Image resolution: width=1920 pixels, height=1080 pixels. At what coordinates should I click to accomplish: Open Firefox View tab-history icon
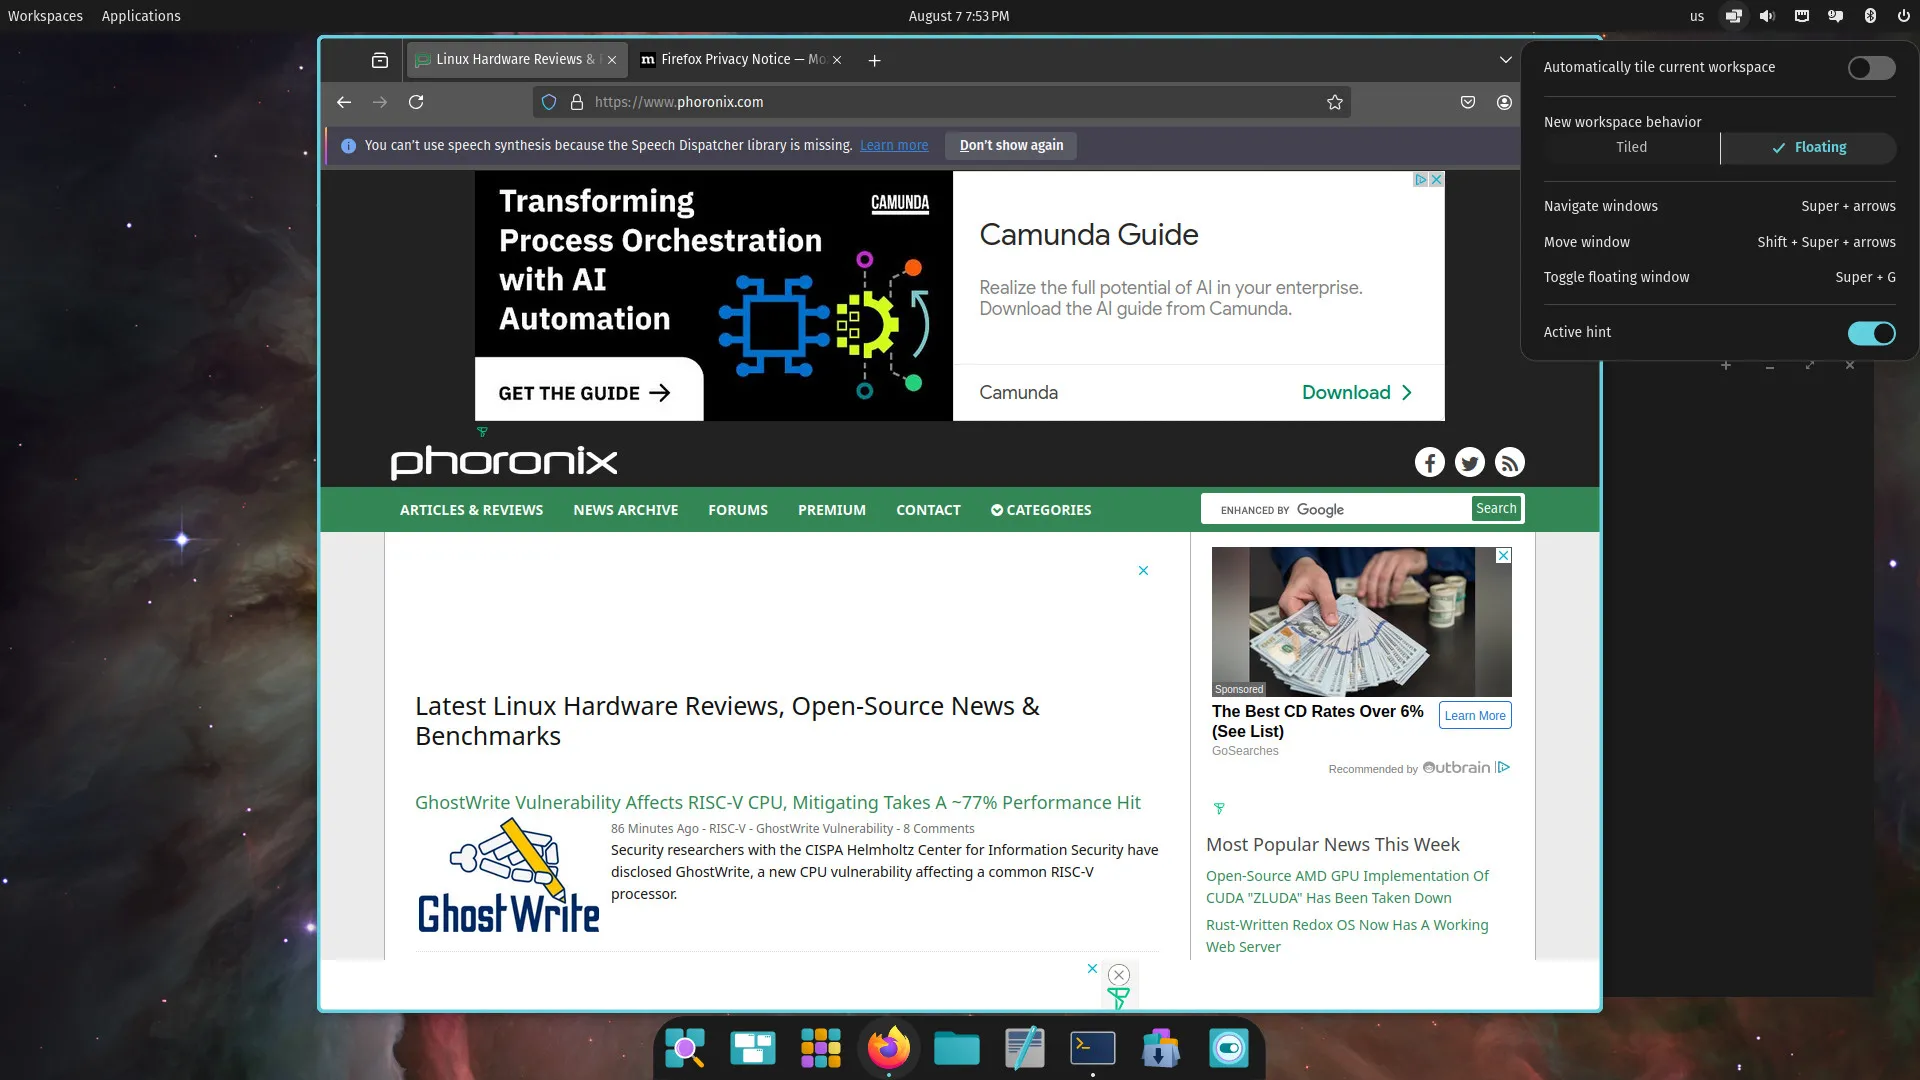pyautogui.click(x=380, y=60)
